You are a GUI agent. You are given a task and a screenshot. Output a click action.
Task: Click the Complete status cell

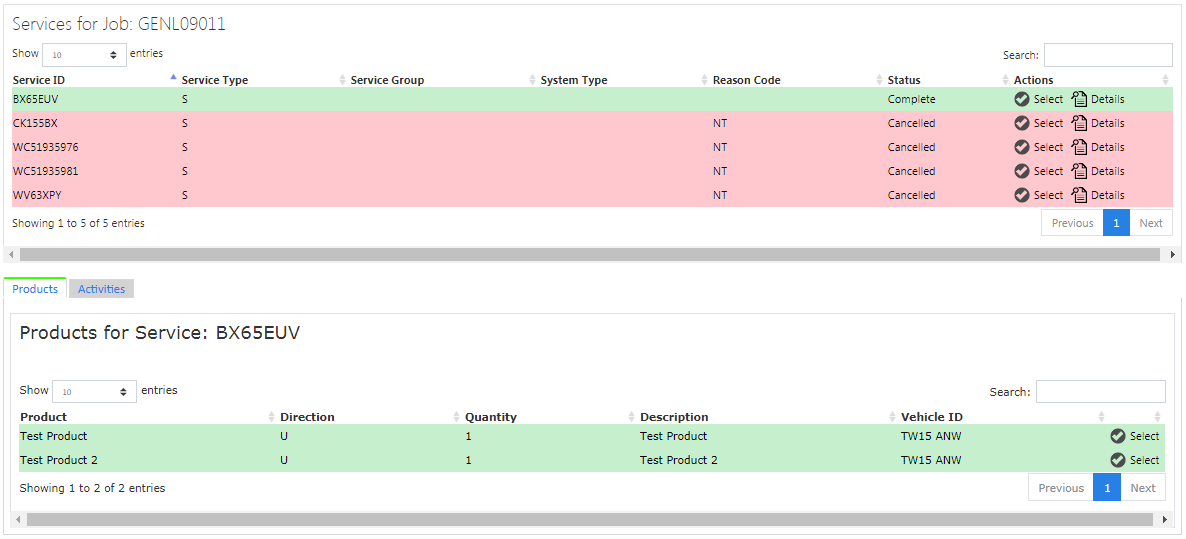point(911,99)
